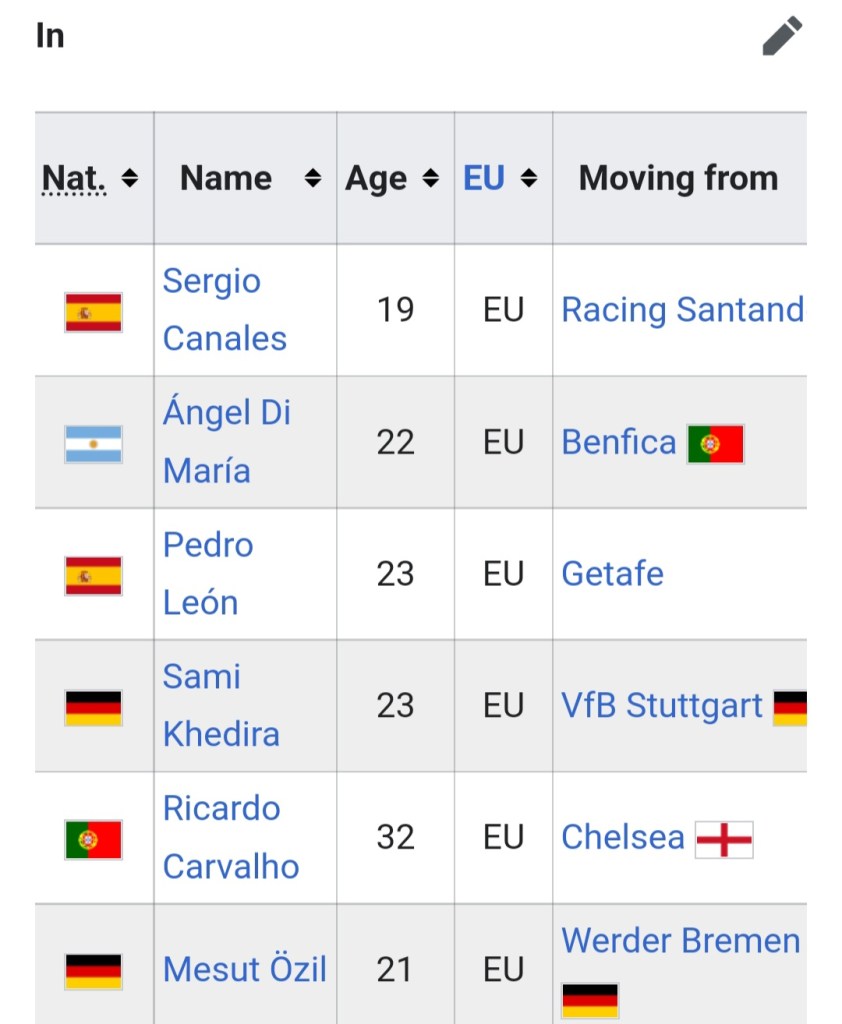Click Germany flag in Sami Khedira row
Image resolution: width=842 pixels, height=1024 pixels.
94,708
